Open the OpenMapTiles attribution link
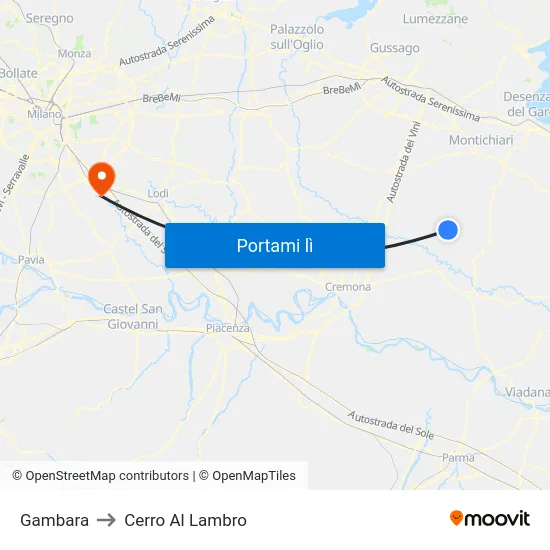The image size is (550, 550). [247, 476]
